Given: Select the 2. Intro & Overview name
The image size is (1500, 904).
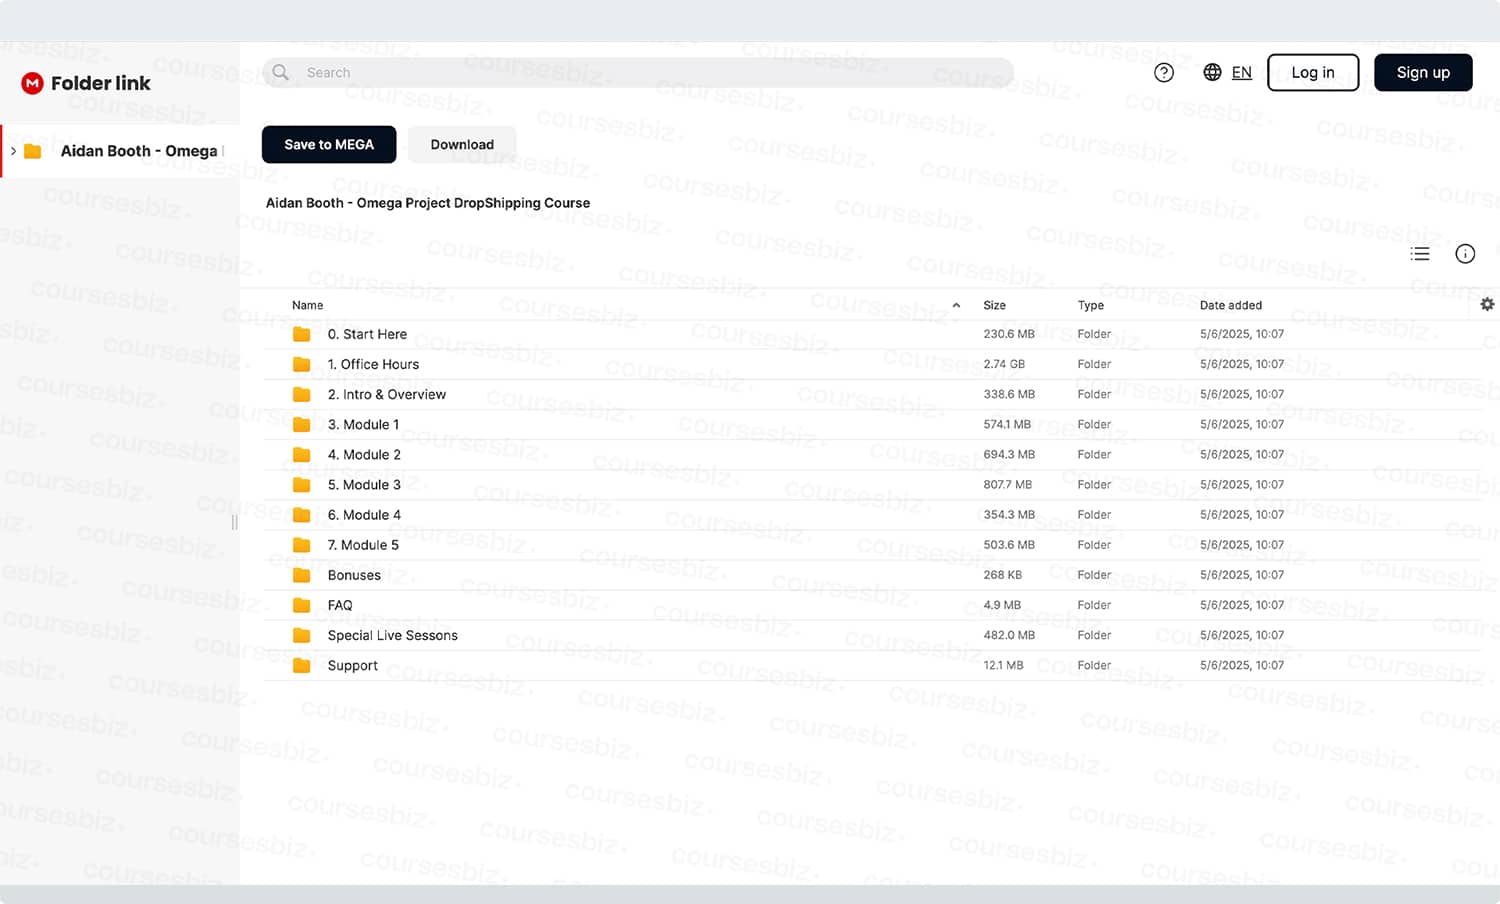Looking at the screenshot, I should (x=387, y=394).
